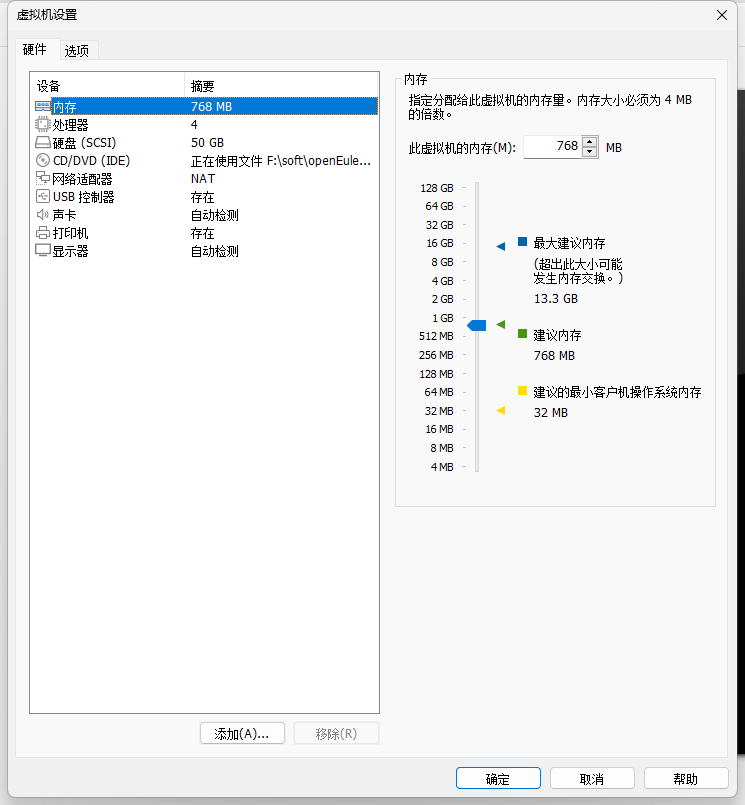Confirm settings with the 确定 button
Viewport: 745px width, 805px height.
click(498, 779)
